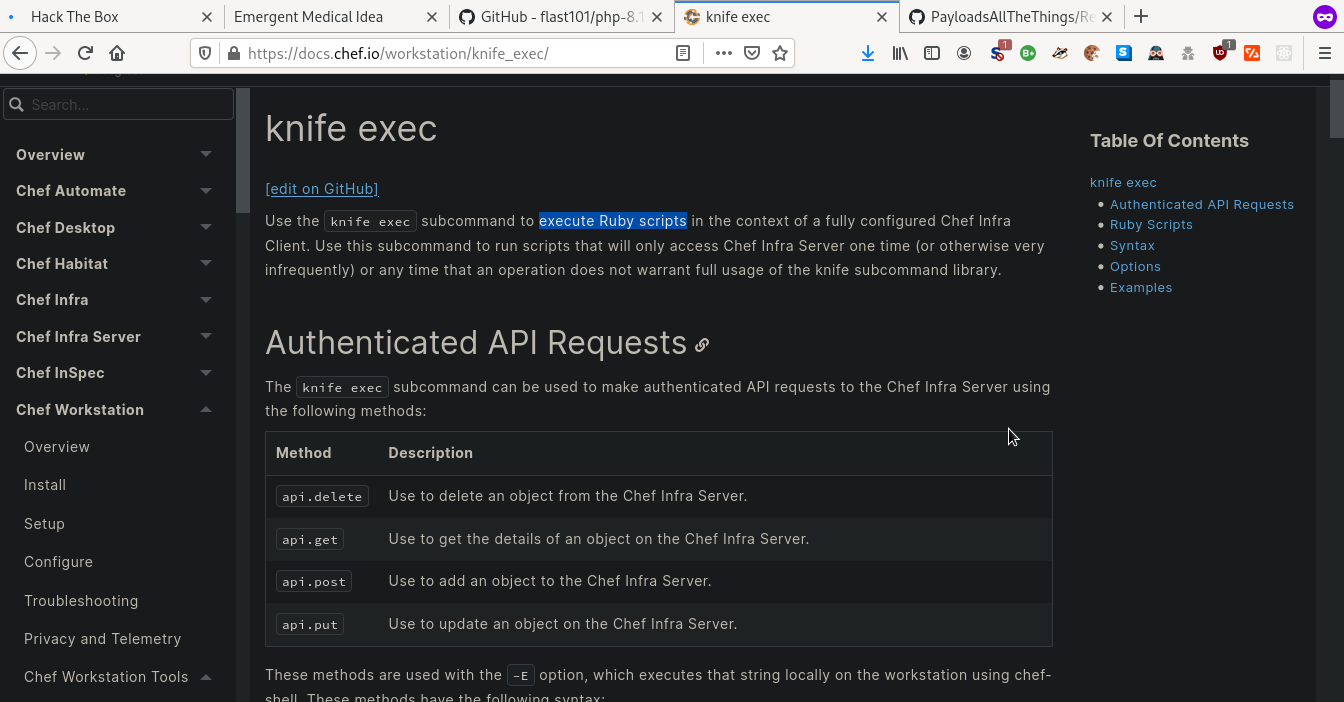The height and width of the screenshot is (702, 1344).
Task: Go to the browser home page
Action: [x=117, y=53]
